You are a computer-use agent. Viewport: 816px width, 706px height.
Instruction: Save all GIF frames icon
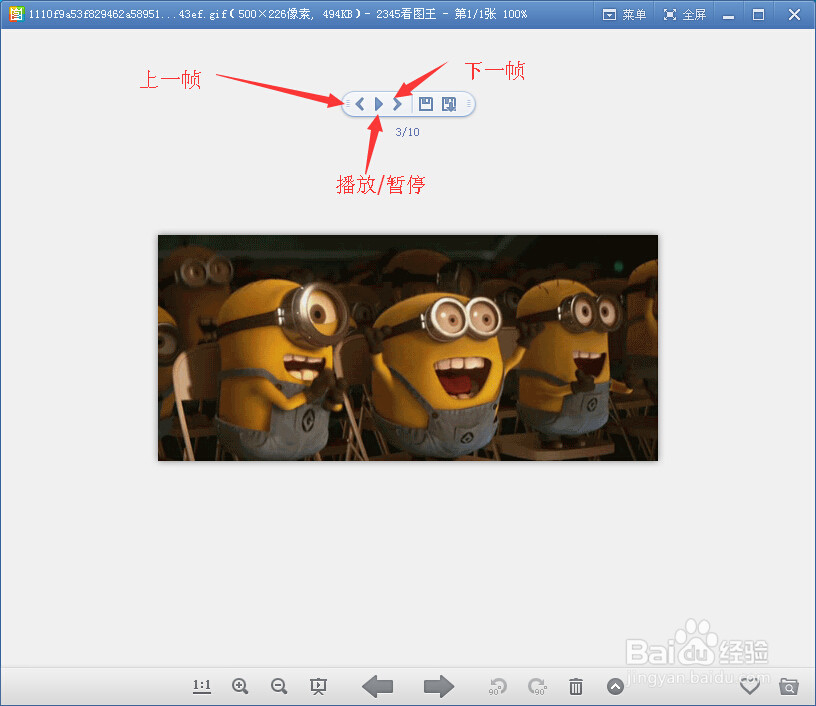point(449,104)
